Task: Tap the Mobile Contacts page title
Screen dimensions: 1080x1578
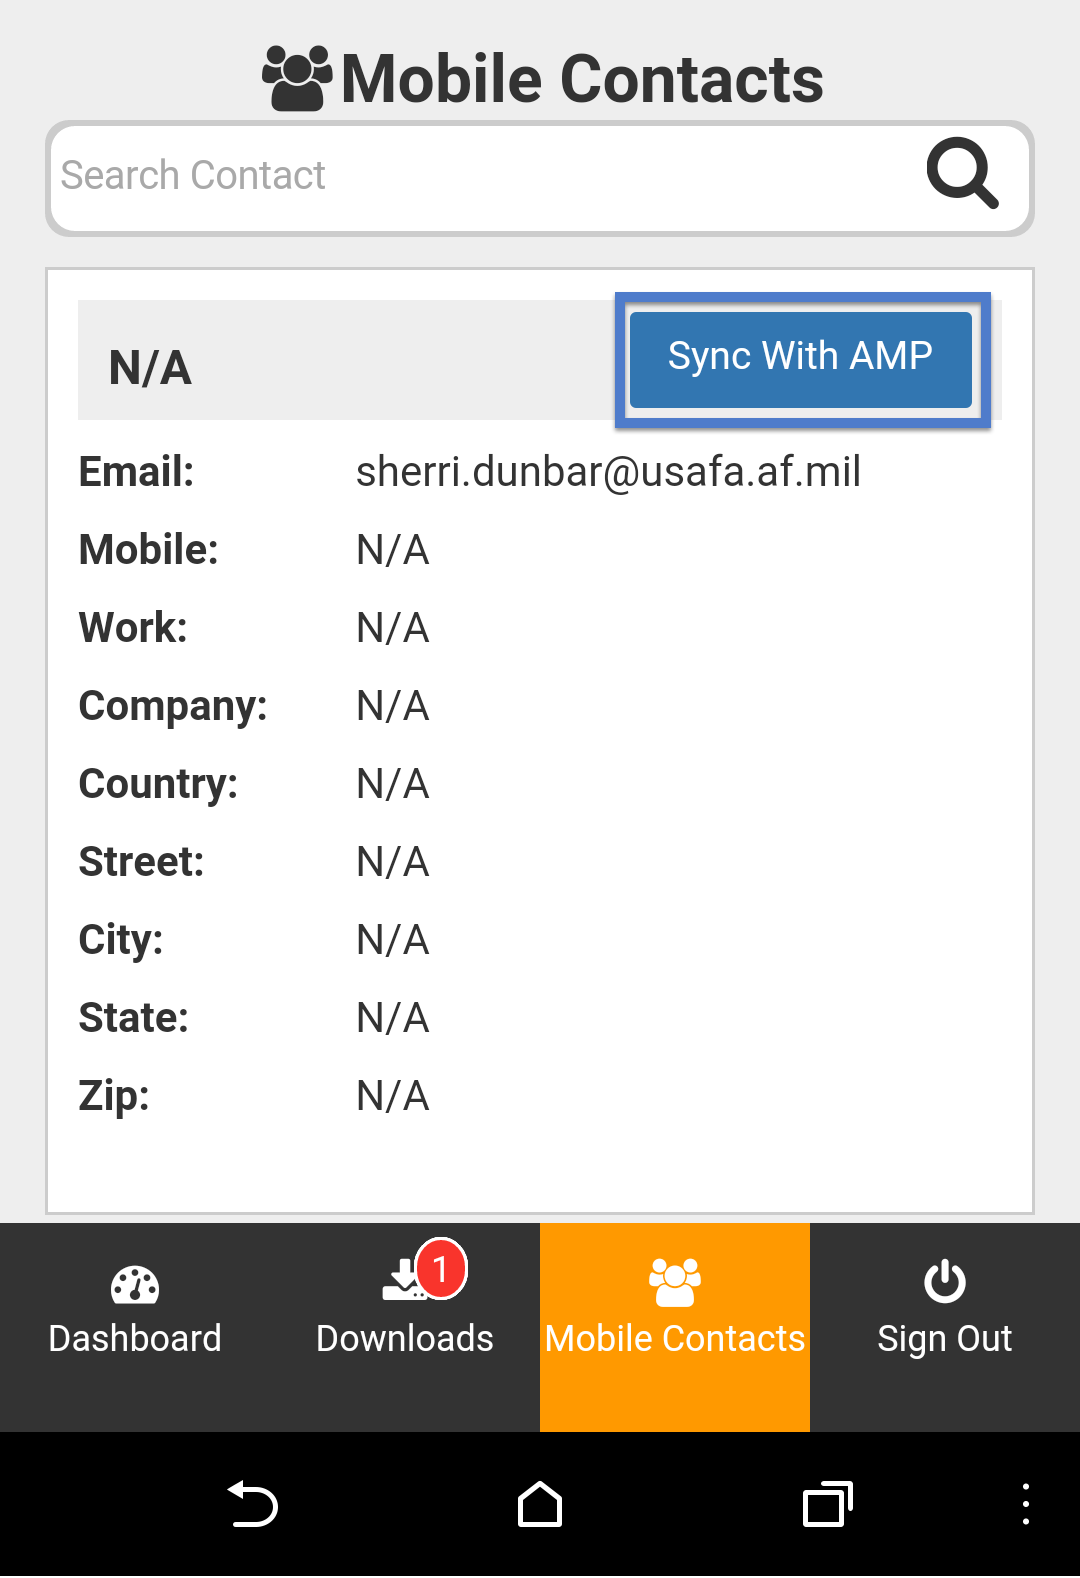Action: (x=582, y=80)
